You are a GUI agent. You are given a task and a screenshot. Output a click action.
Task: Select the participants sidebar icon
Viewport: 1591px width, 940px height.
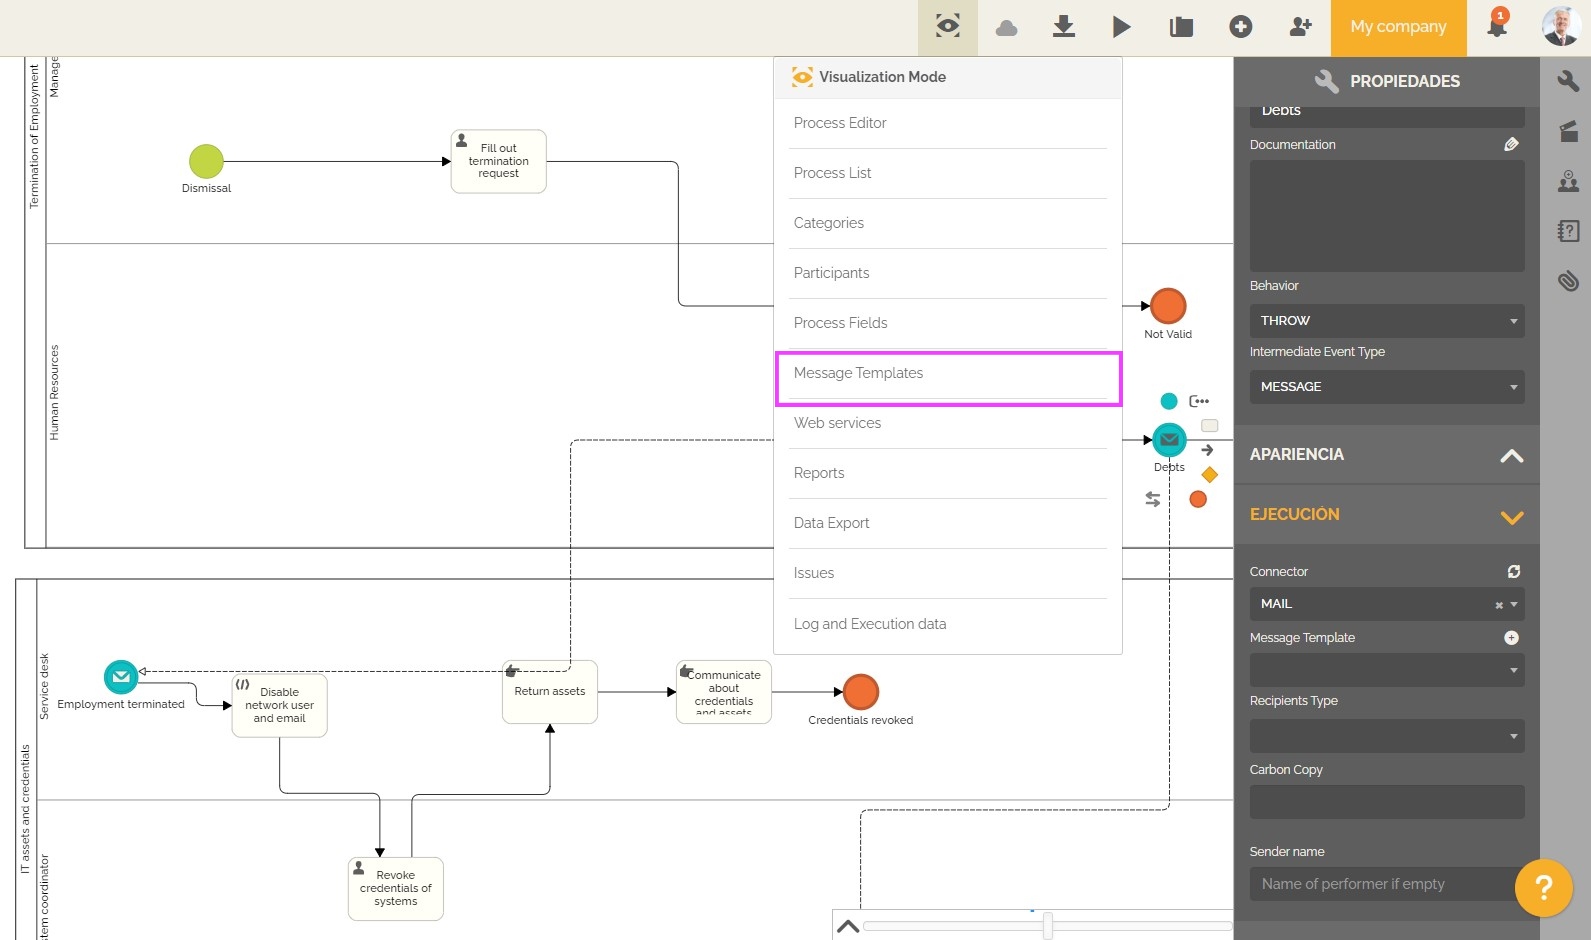click(x=1568, y=181)
